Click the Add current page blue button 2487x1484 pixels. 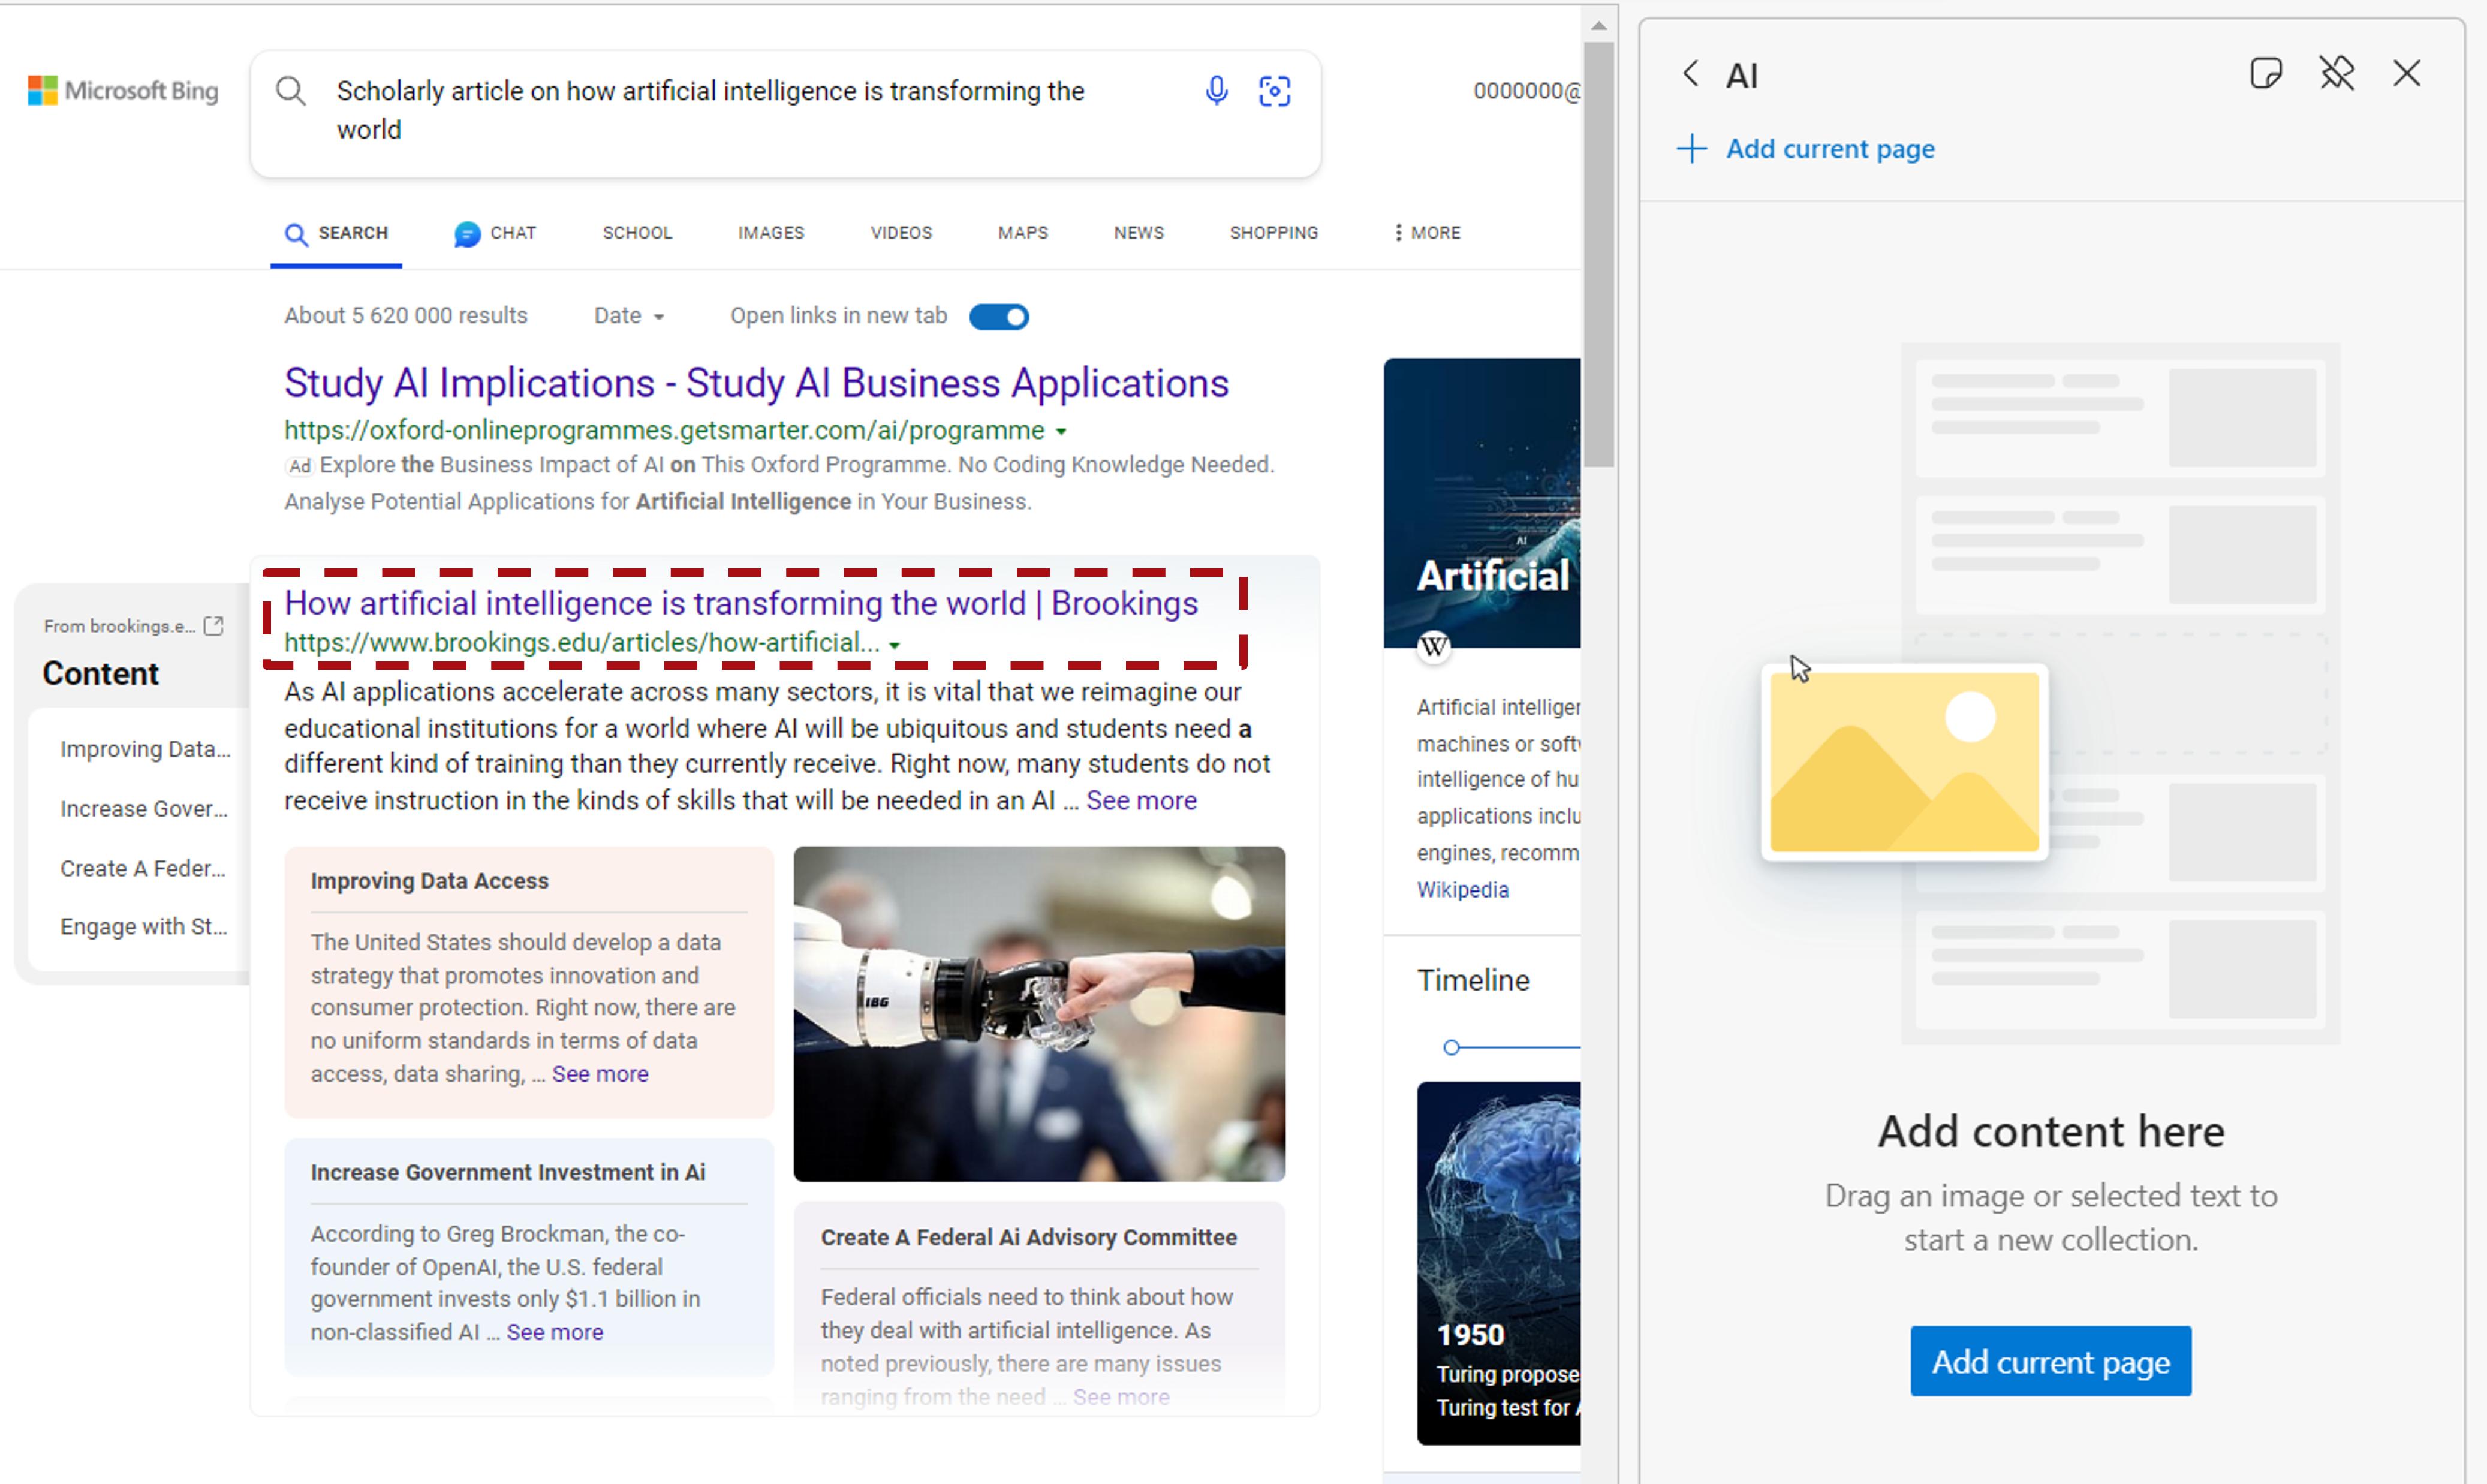pyautogui.click(x=2050, y=1362)
